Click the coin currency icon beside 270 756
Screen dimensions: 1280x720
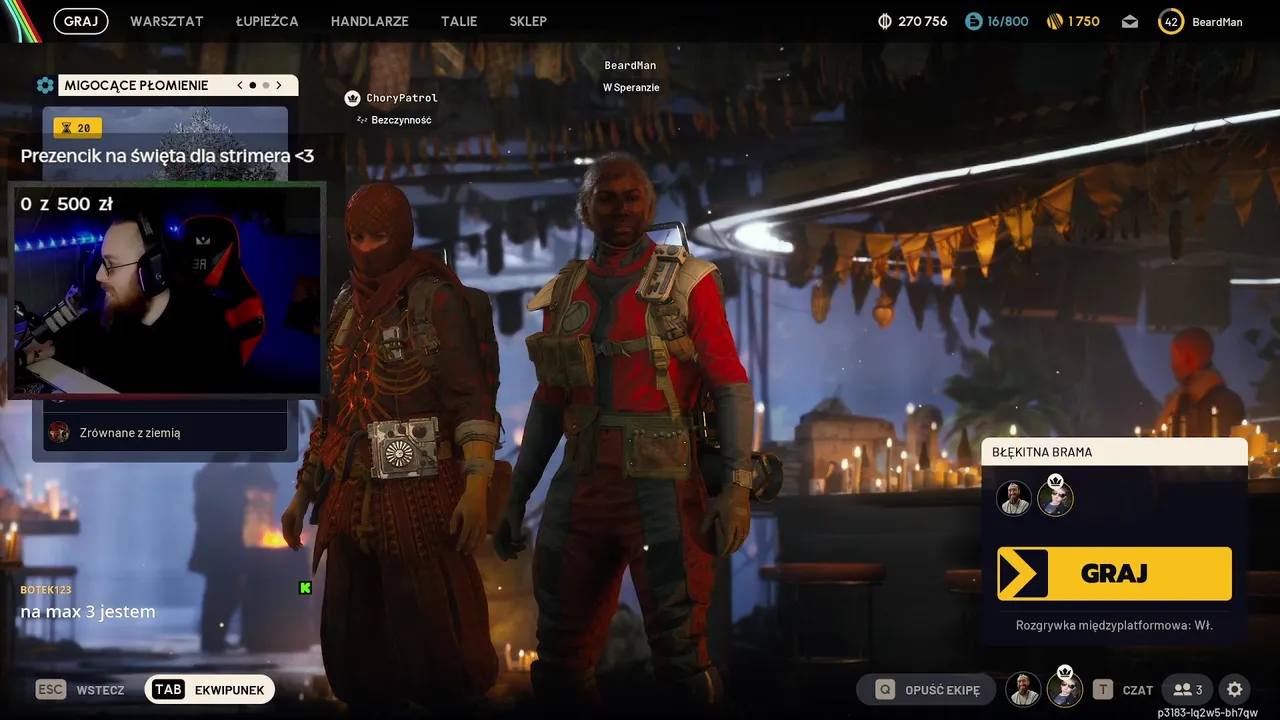[884, 21]
